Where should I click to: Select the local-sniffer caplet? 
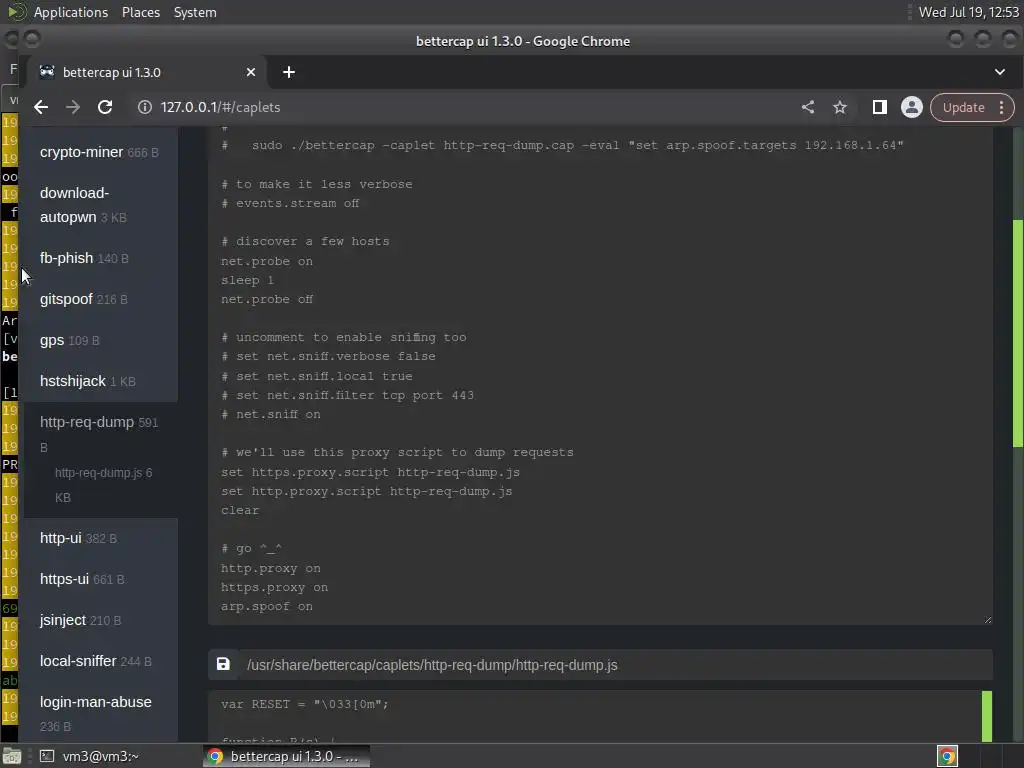tap(99, 661)
